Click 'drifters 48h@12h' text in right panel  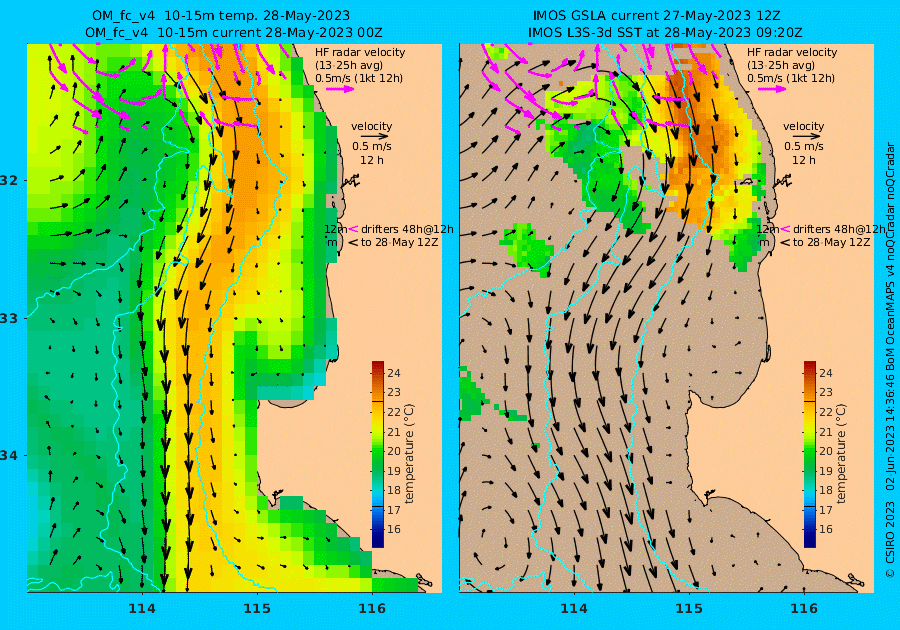[839, 229]
